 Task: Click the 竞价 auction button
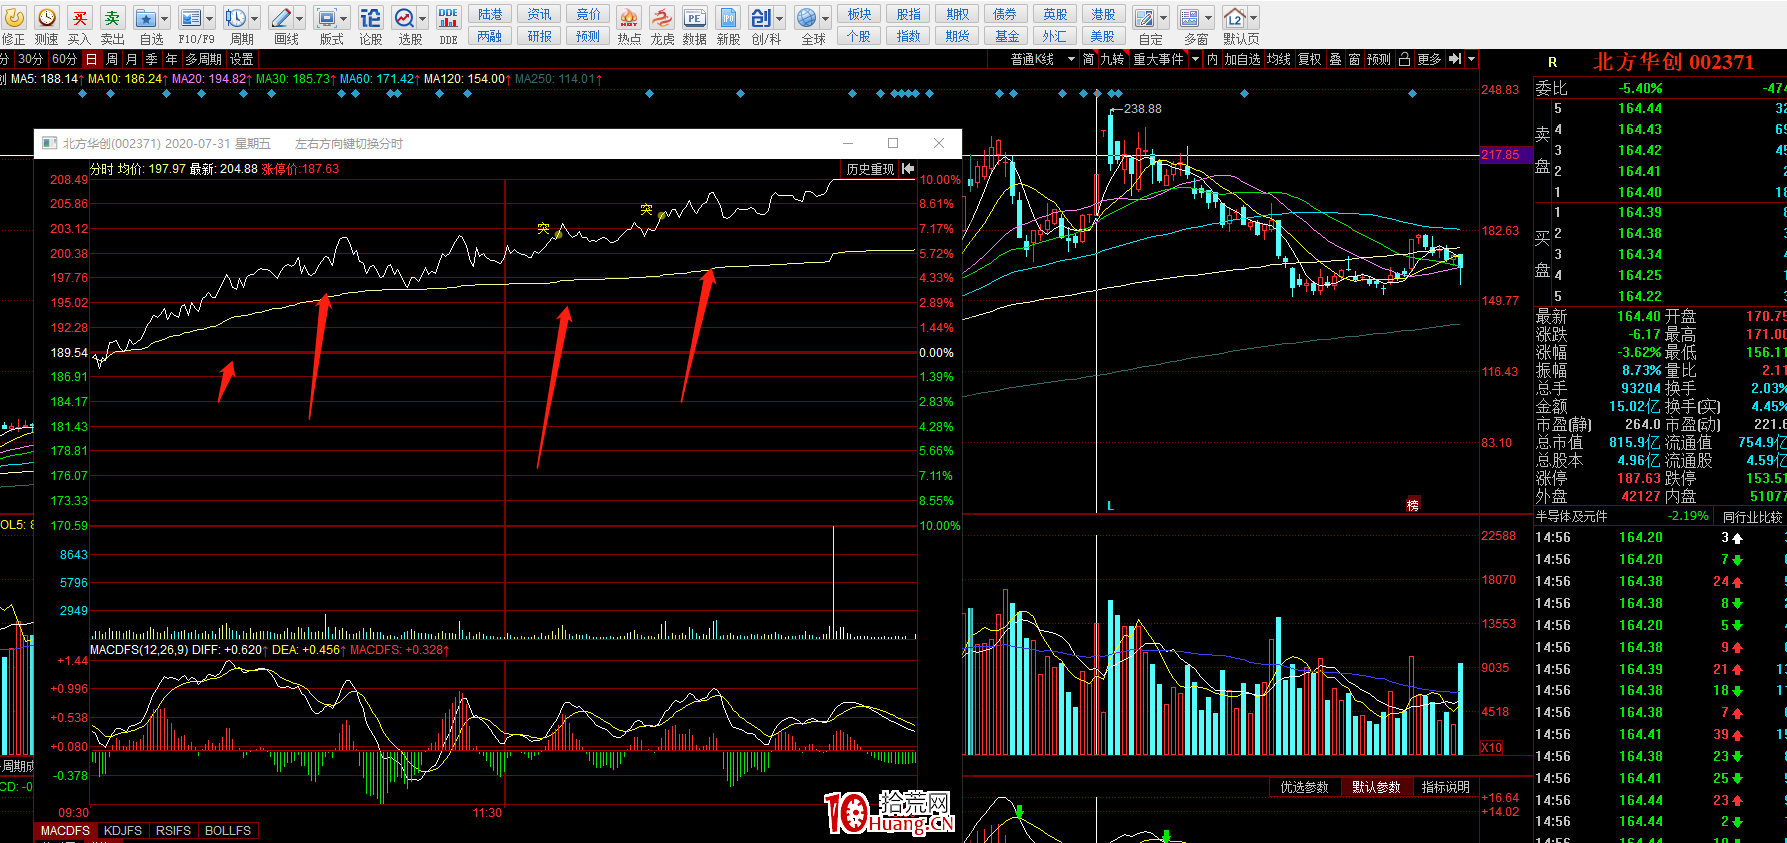point(588,14)
